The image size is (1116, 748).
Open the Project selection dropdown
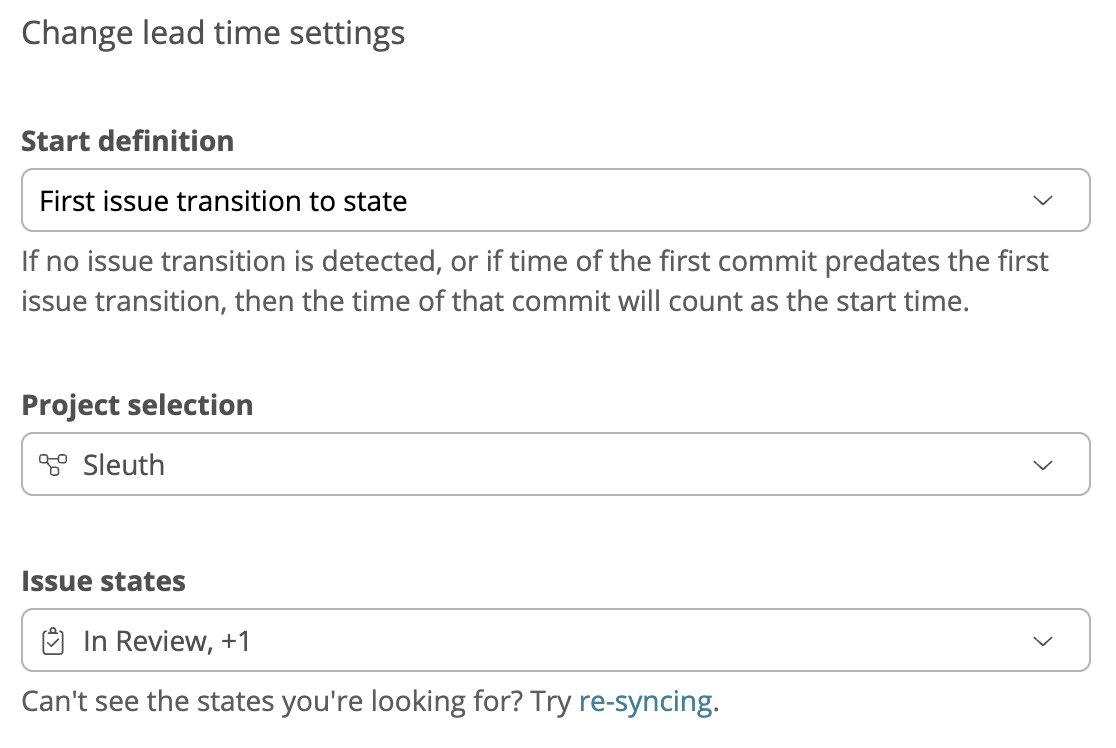pyautogui.click(x=555, y=465)
